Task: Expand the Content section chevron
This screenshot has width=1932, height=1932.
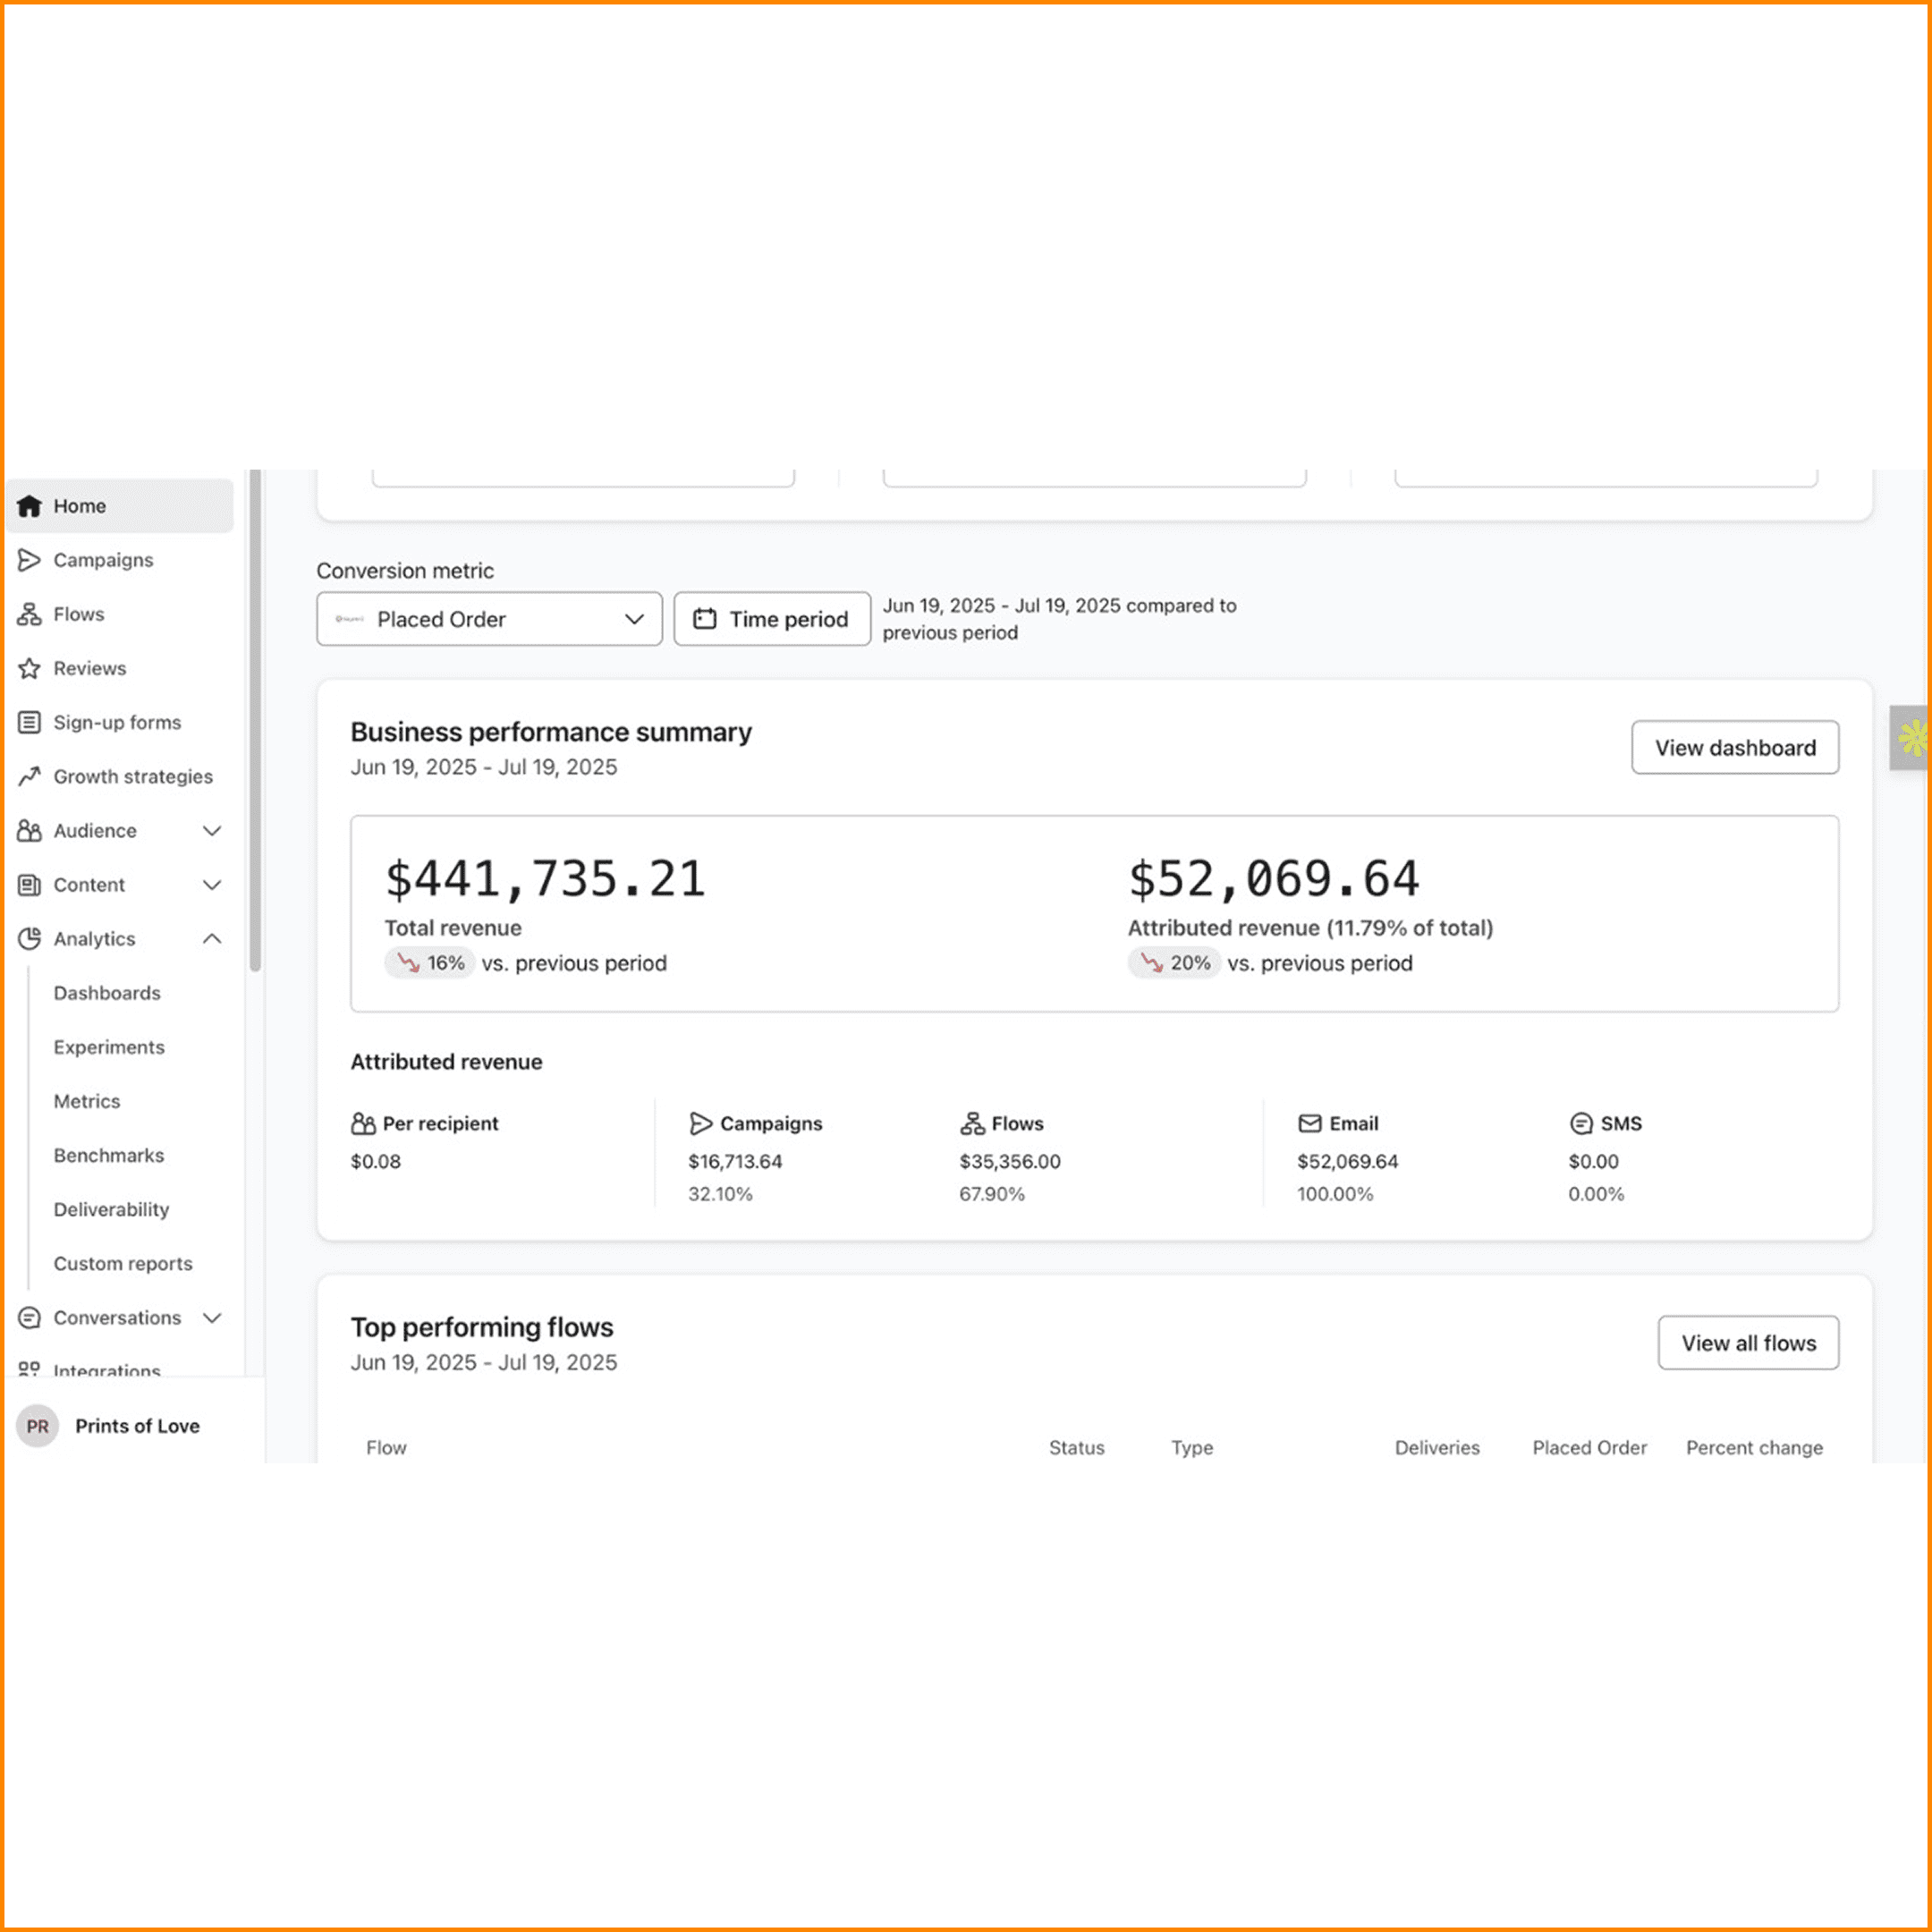Action: click(212, 885)
